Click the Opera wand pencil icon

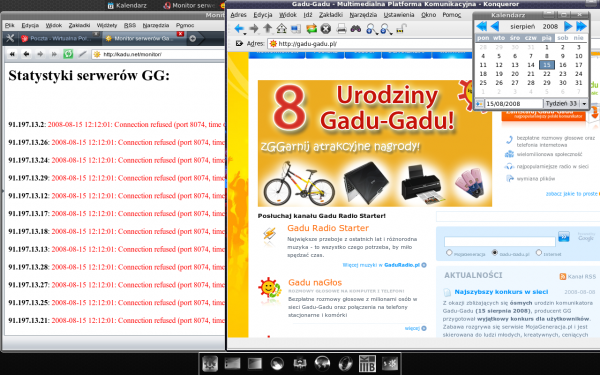82,54
